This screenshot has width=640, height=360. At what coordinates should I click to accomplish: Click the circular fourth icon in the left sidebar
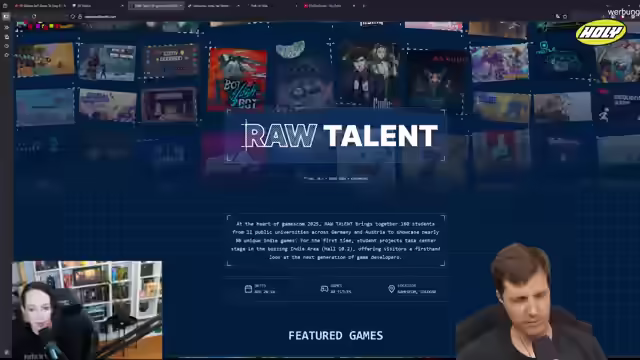[x=6, y=46]
